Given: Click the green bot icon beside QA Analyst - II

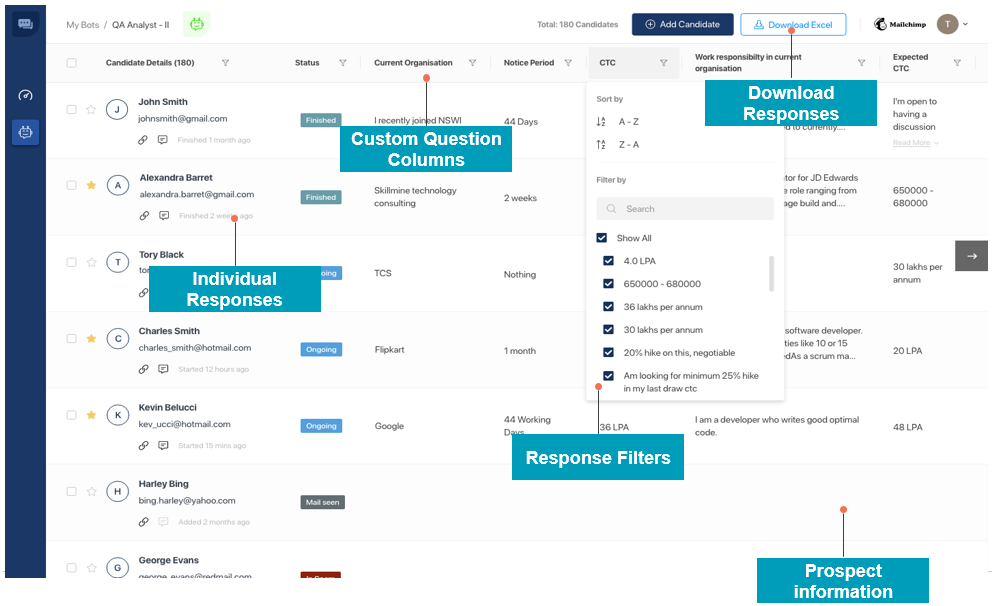Looking at the screenshot, I should point(197,24).
